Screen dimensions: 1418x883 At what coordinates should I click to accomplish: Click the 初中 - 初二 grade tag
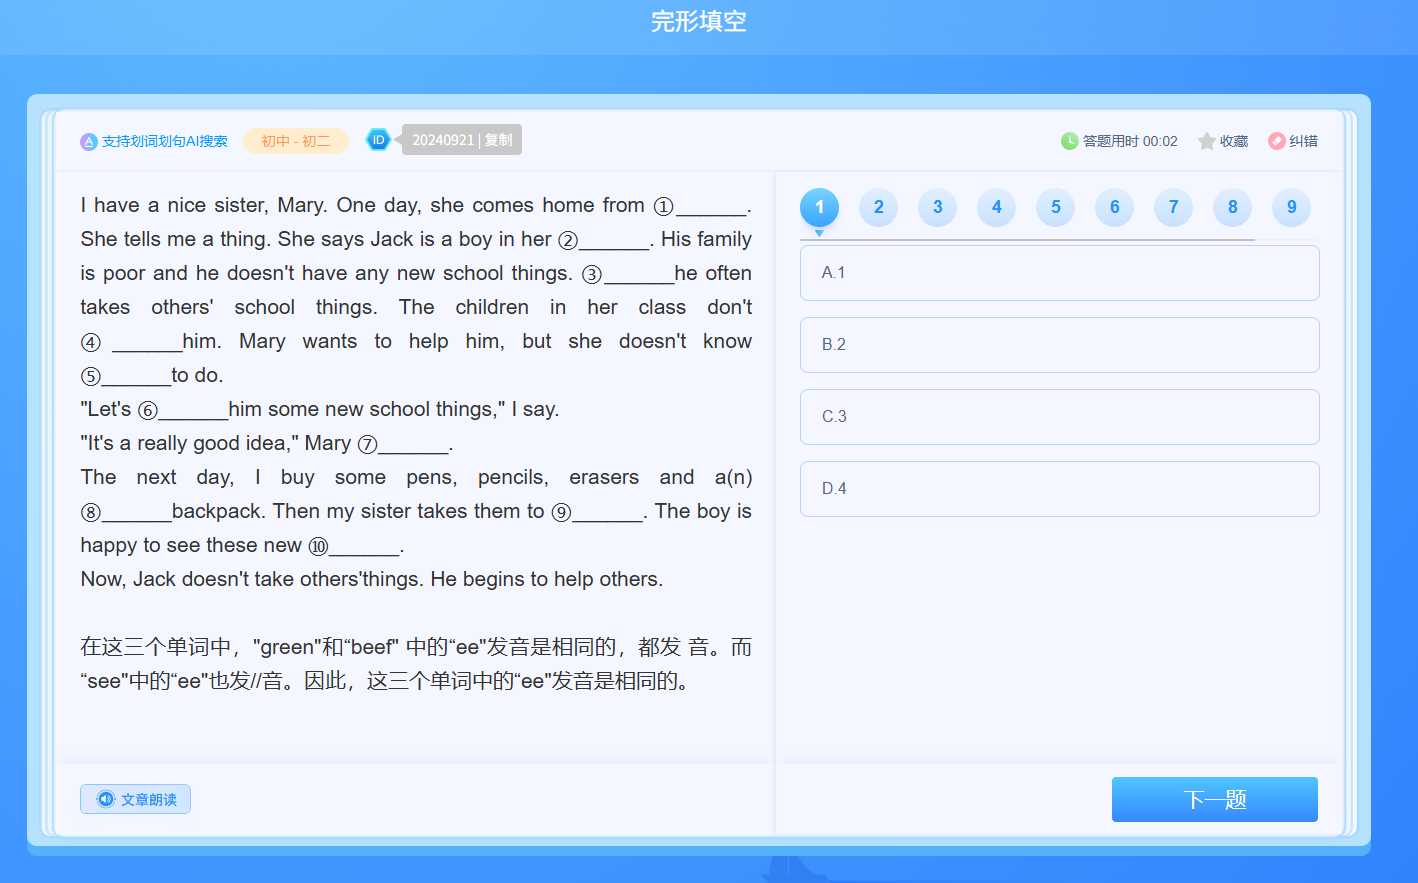(x=296, y=141)
